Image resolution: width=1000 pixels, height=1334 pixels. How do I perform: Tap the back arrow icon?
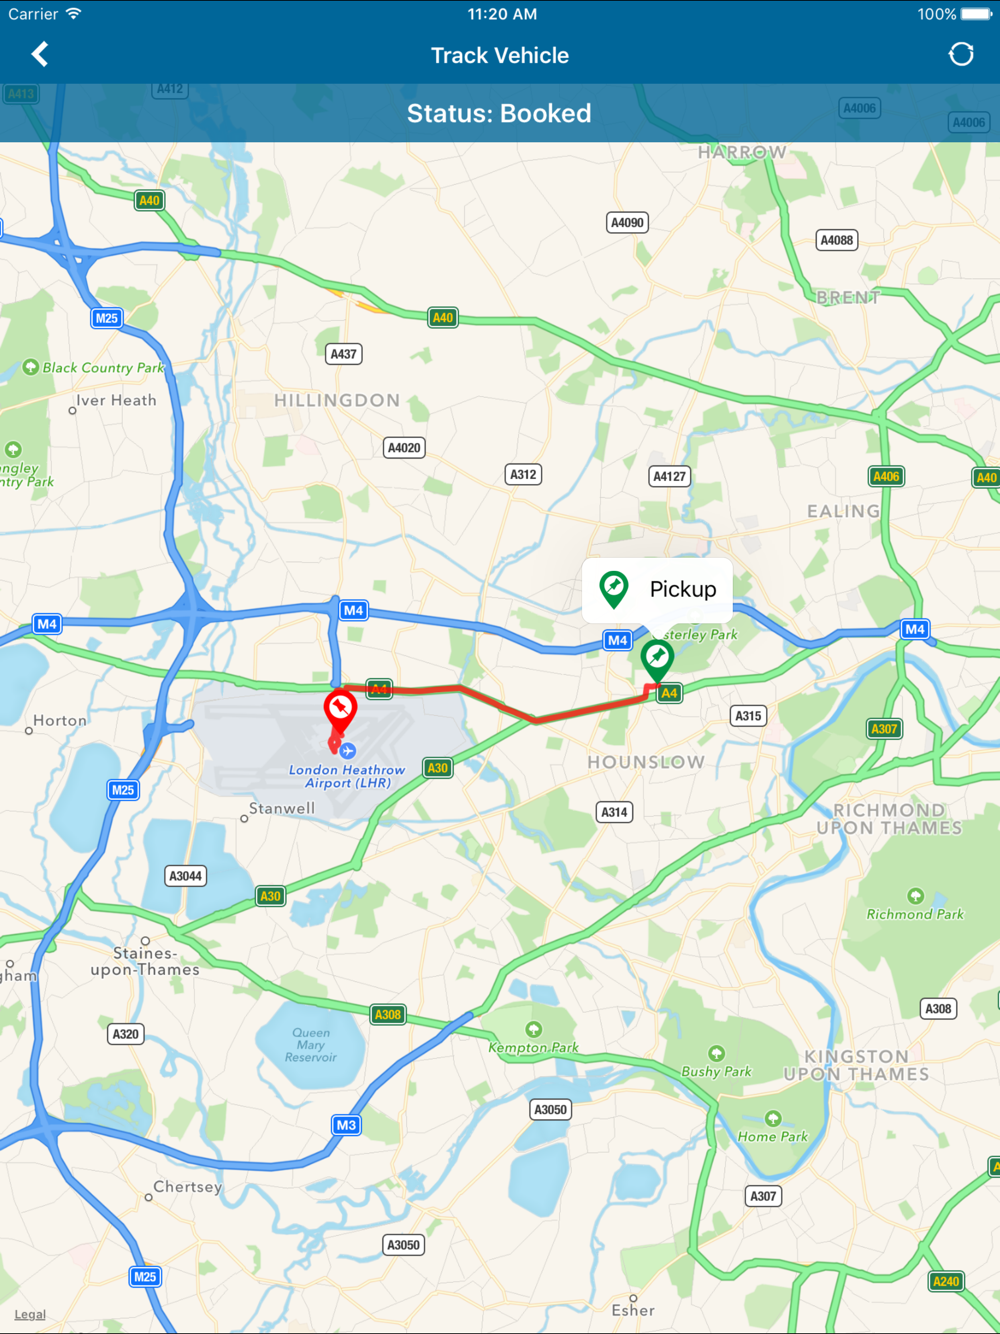tap(40, 54)
